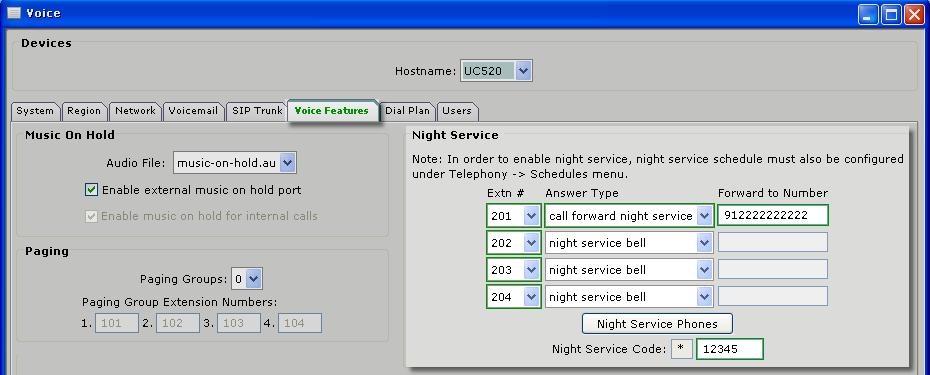Click Forward to Number field for extension 203
This screenshot has height=375, width=930.
(773, 269)
